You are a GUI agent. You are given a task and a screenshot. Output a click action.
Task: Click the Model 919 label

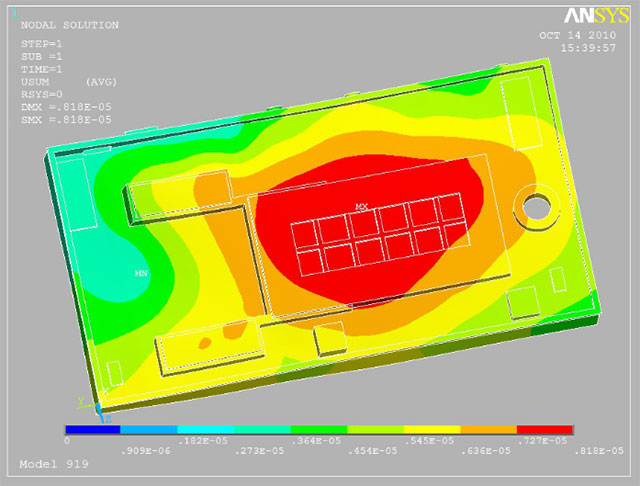54,464
